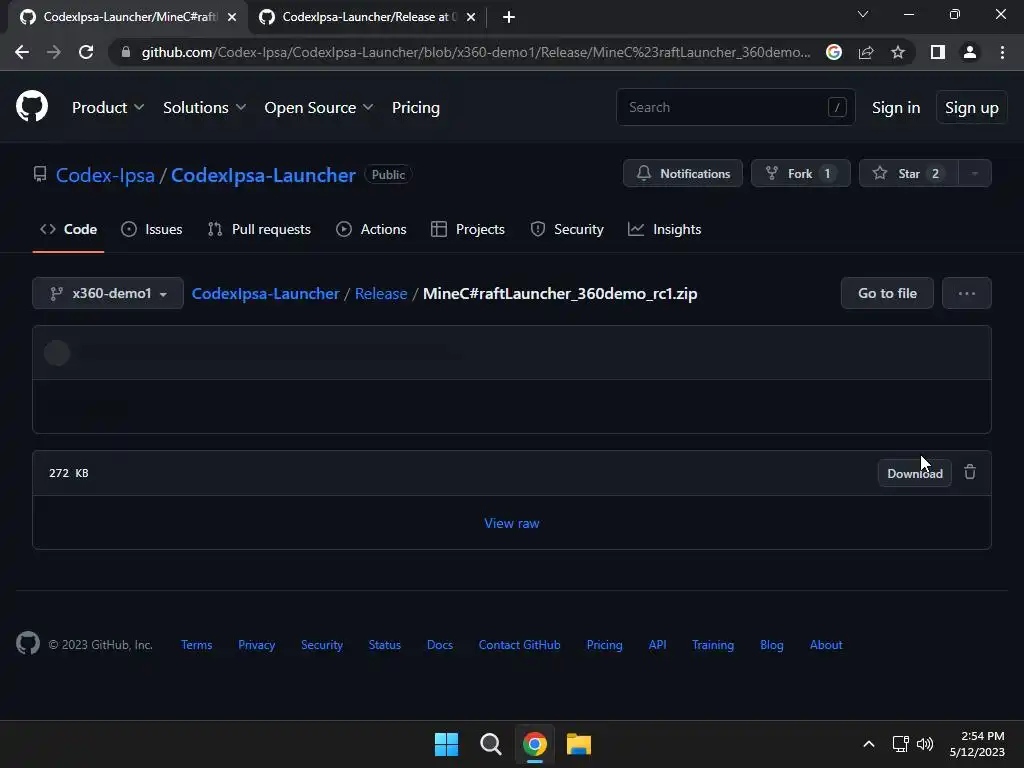Screen dimensions: 1024x768
Task: Expand the Solutions menu
Action: [x=204, y=108]
